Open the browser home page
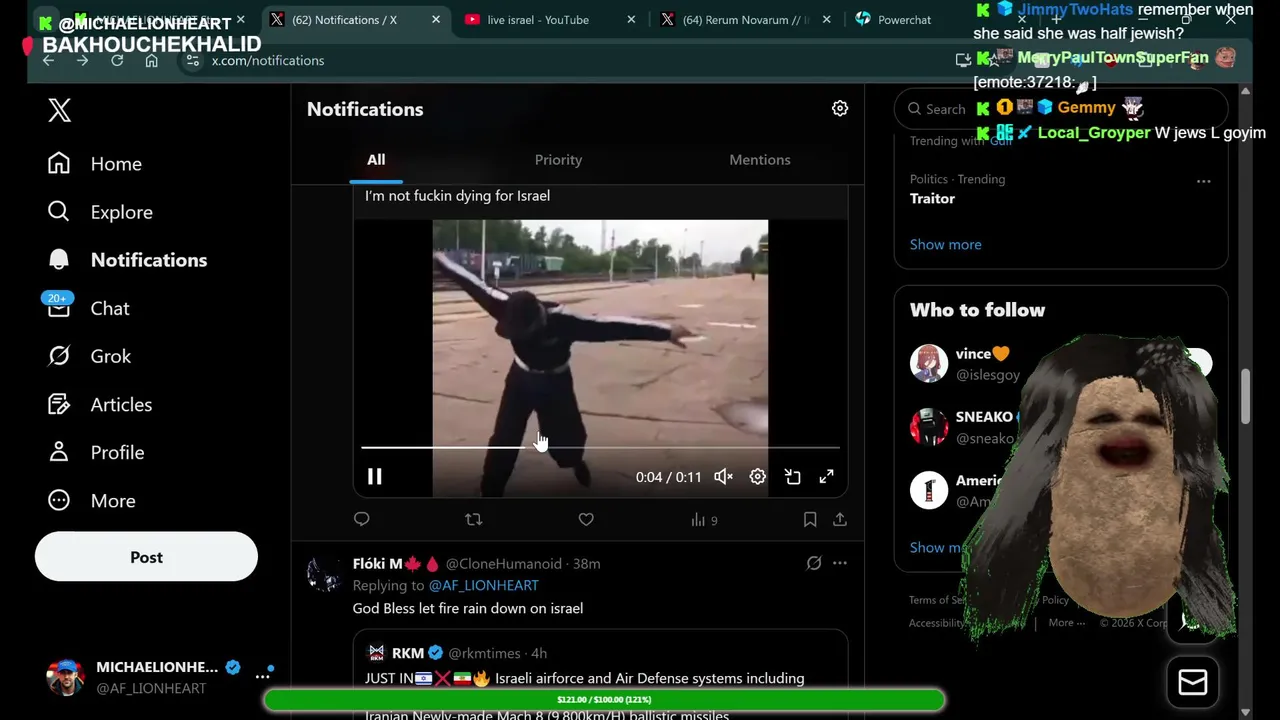Image resolution: width=1280 pixels, height=720 pixels. (151, 60)
